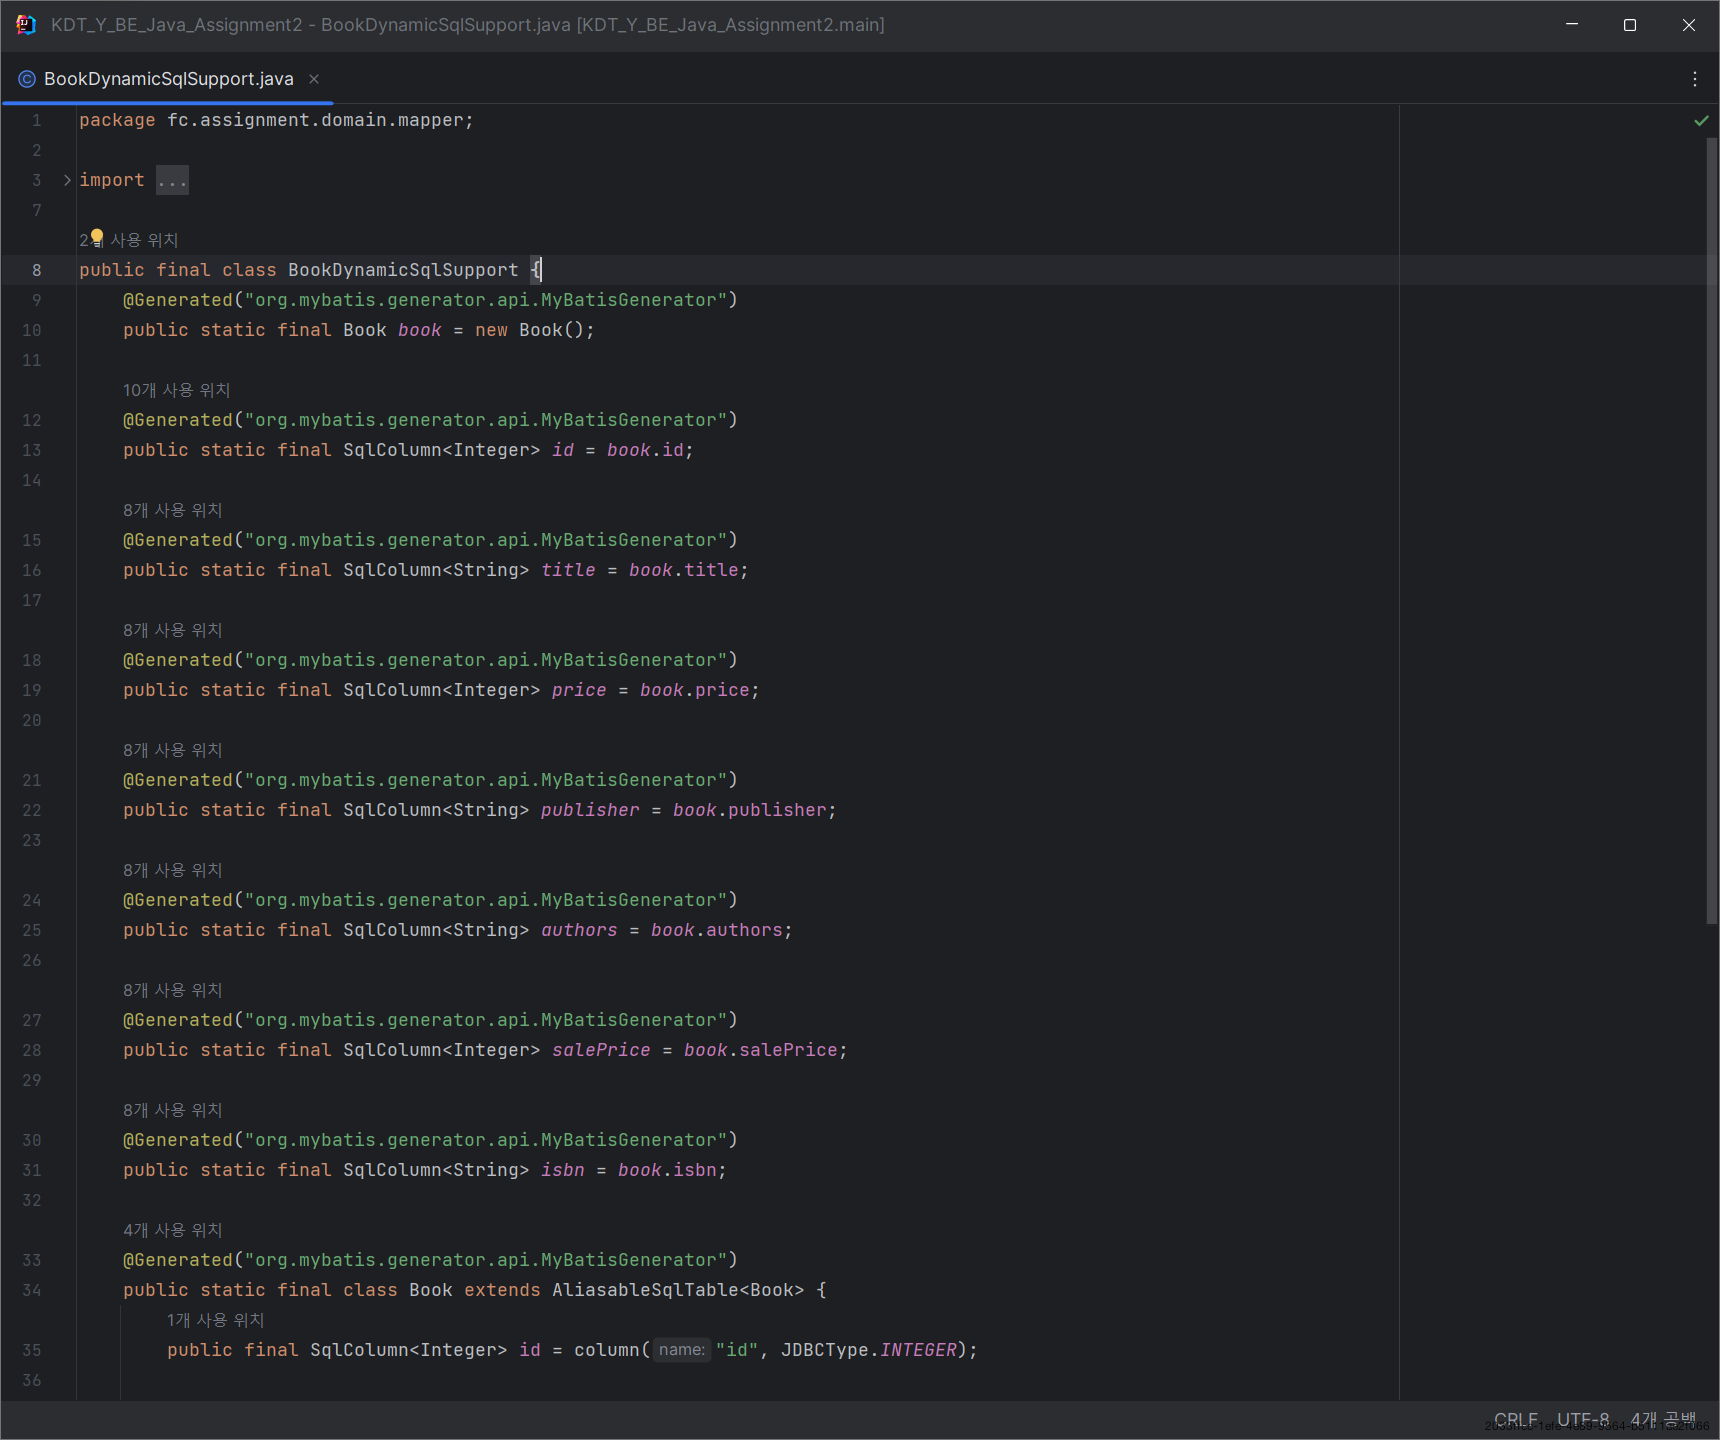Click line number 8 in gutter
1720x1440 pixels.
36,270
